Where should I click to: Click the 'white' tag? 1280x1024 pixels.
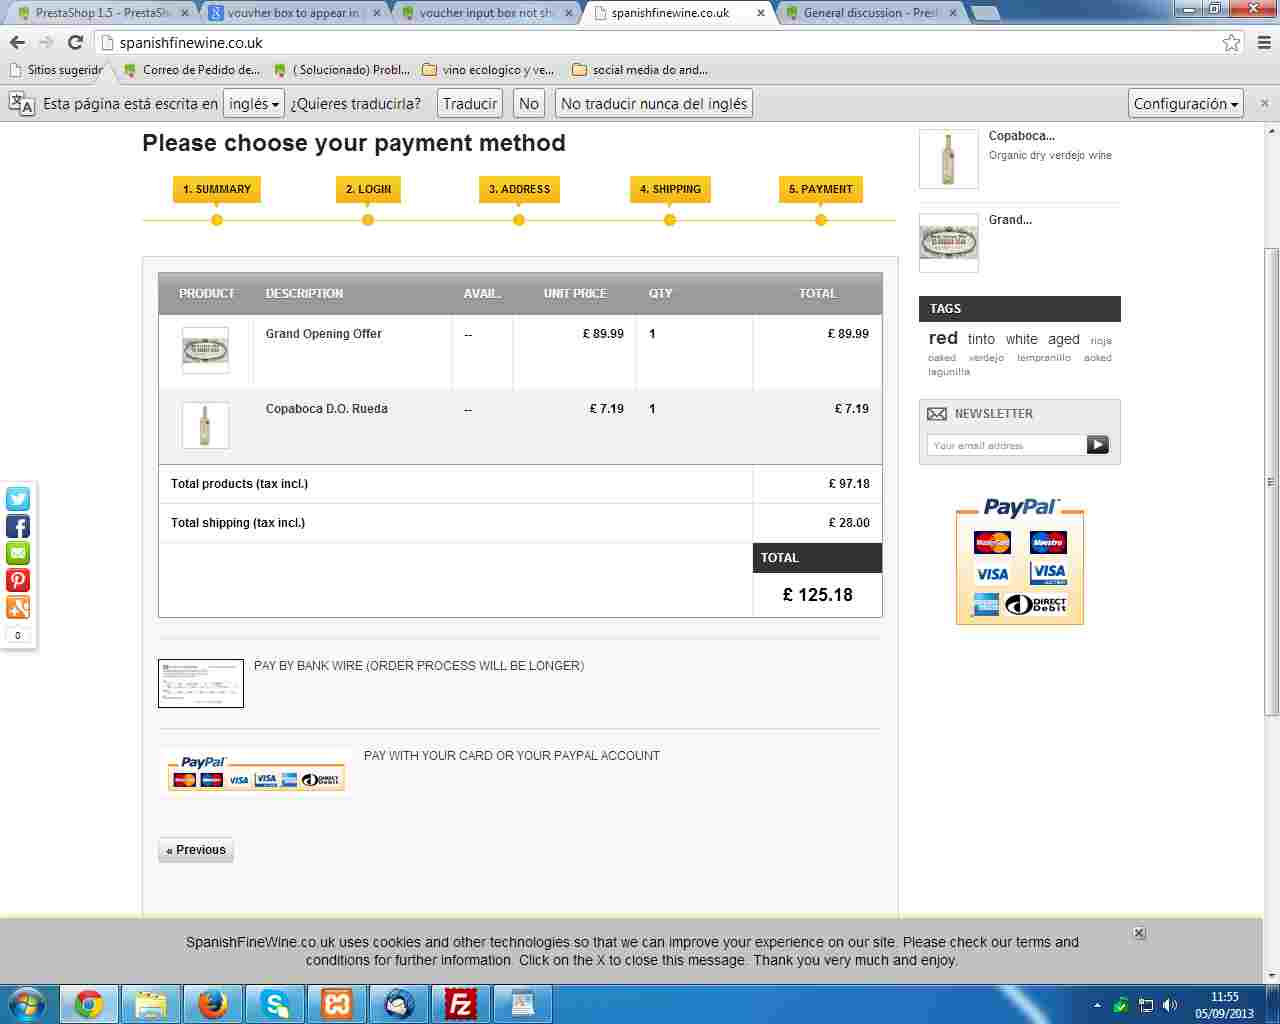pyautogui.click(x=1022, y=340)
